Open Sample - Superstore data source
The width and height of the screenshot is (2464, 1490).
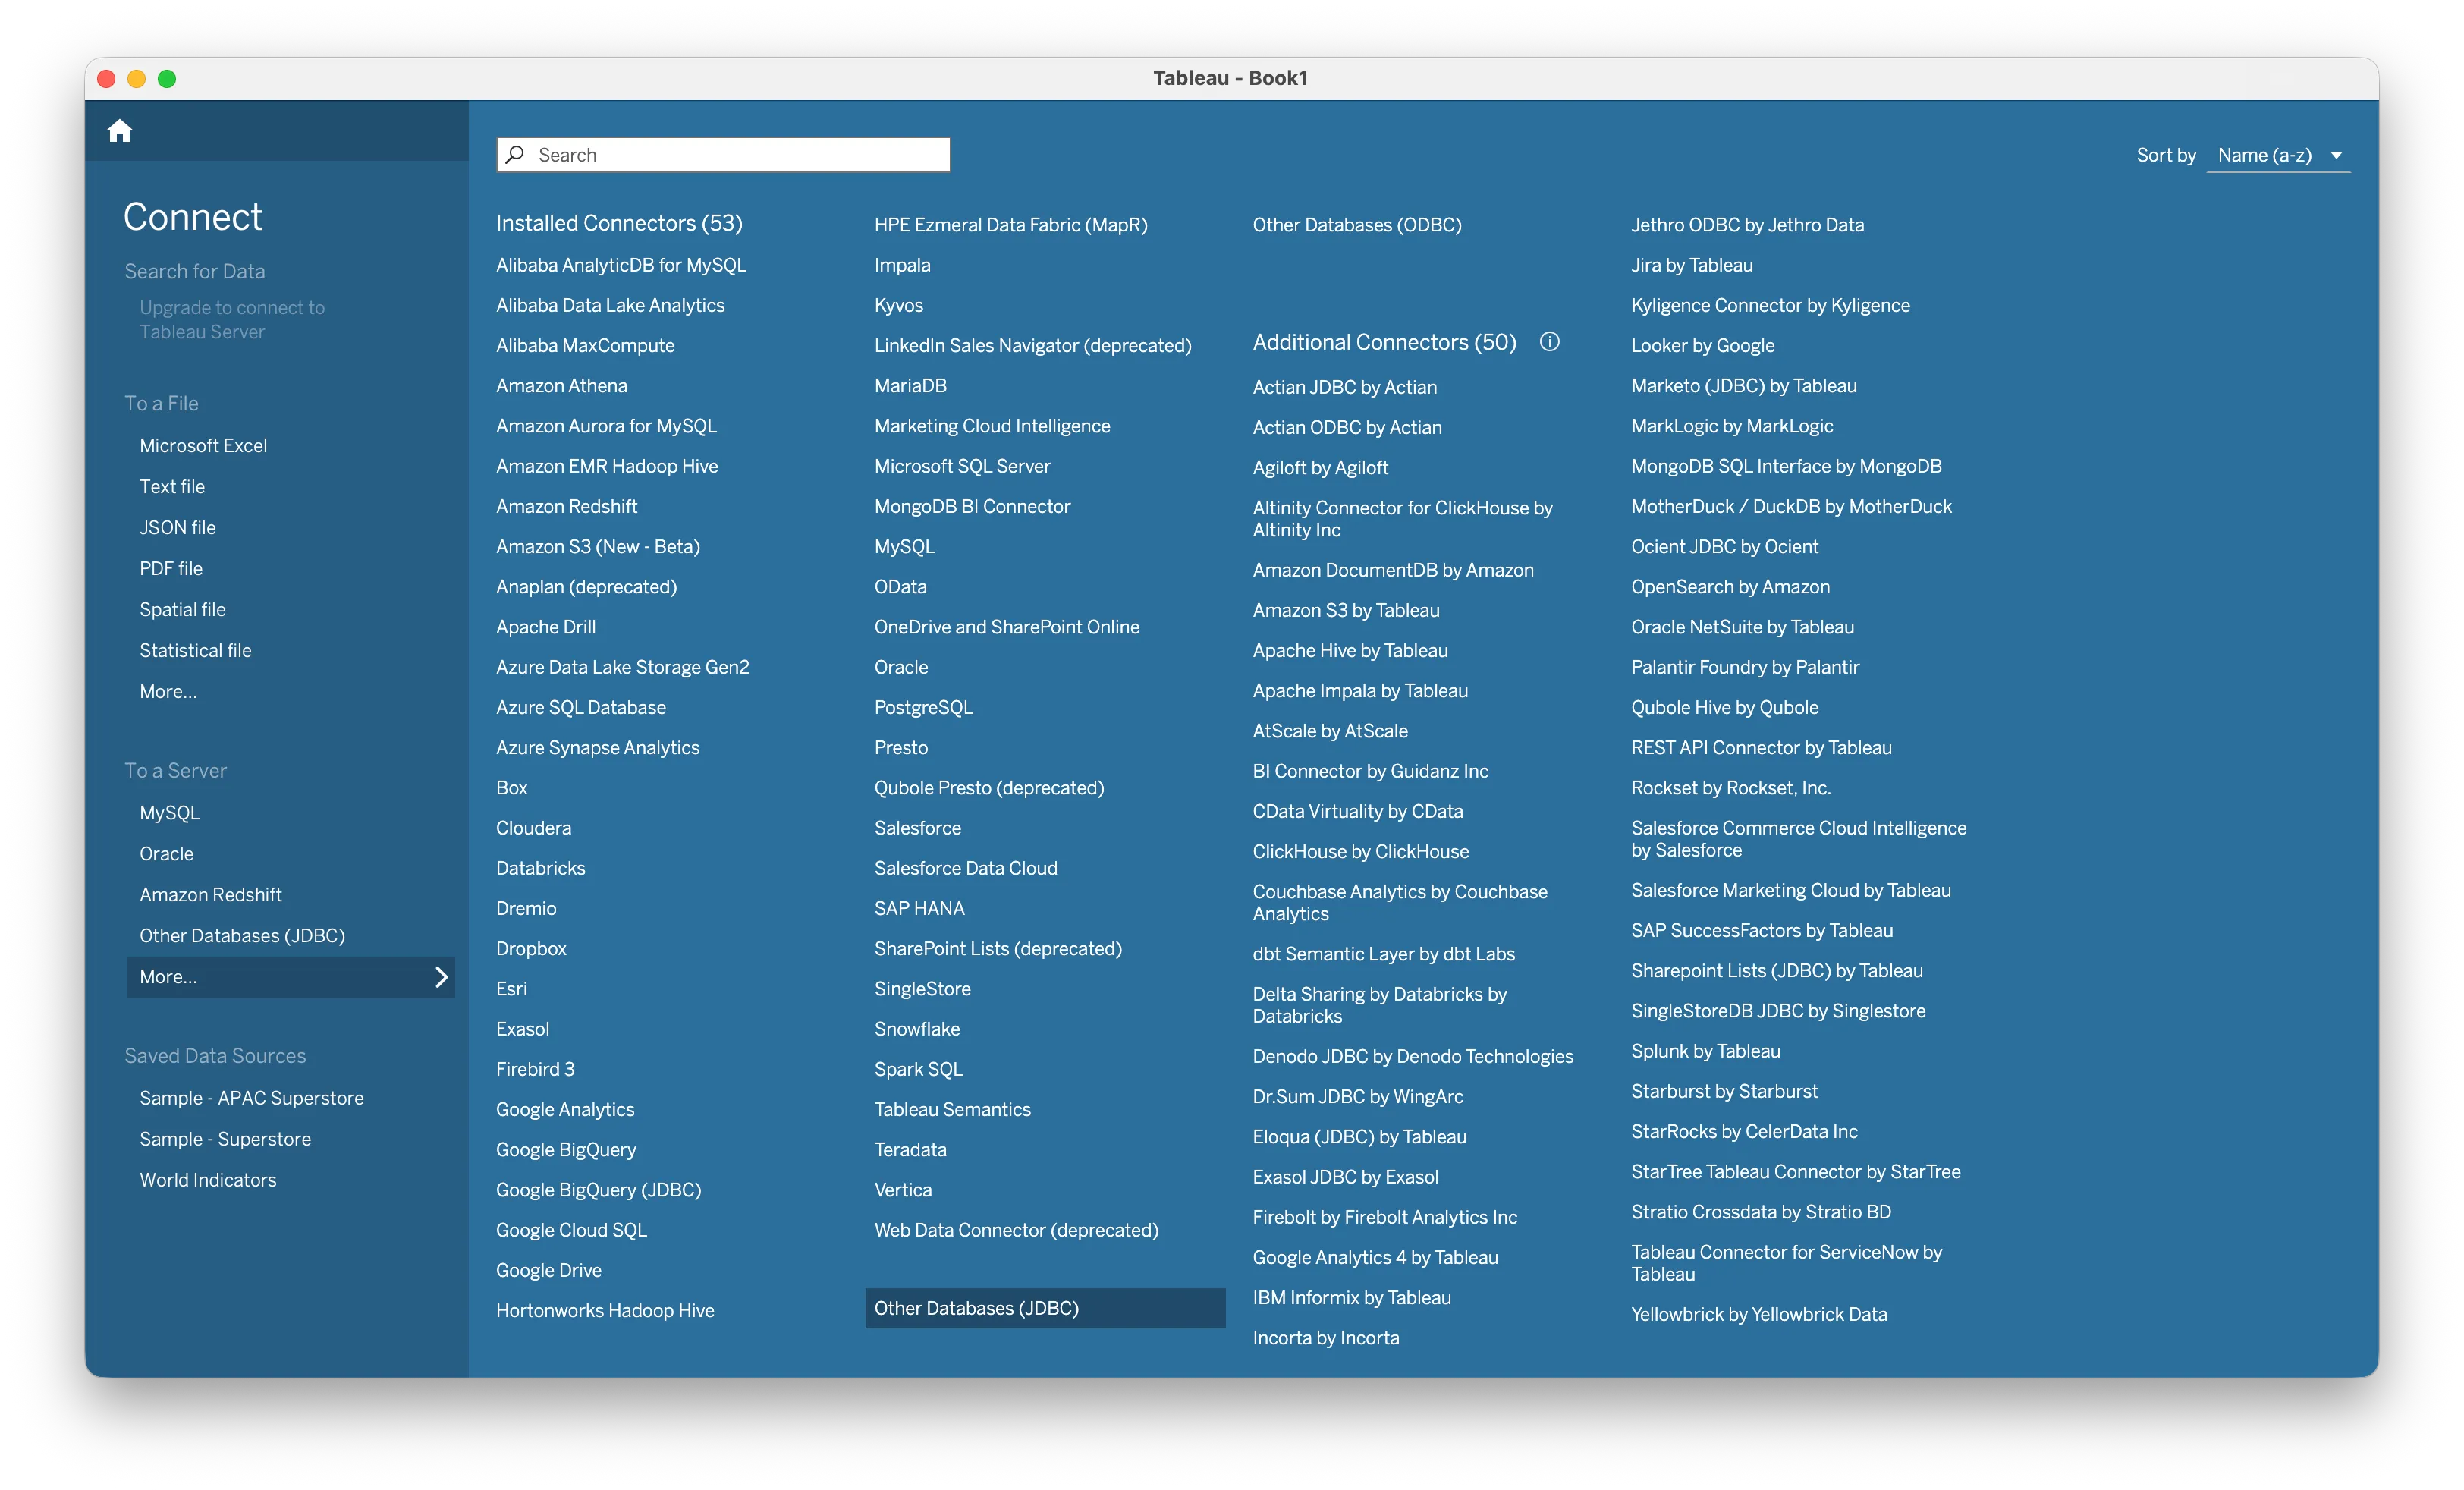225,1139
